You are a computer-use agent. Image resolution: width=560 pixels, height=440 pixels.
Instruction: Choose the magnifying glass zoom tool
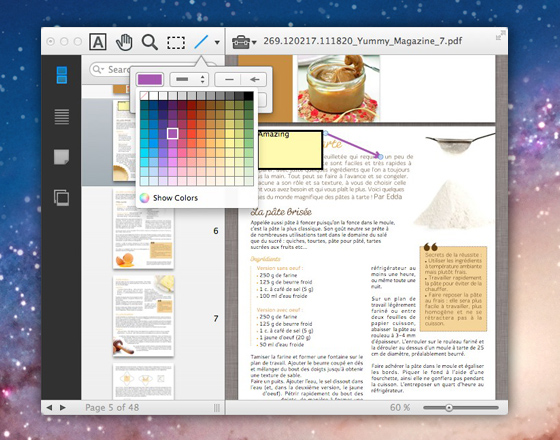point(150,42)
